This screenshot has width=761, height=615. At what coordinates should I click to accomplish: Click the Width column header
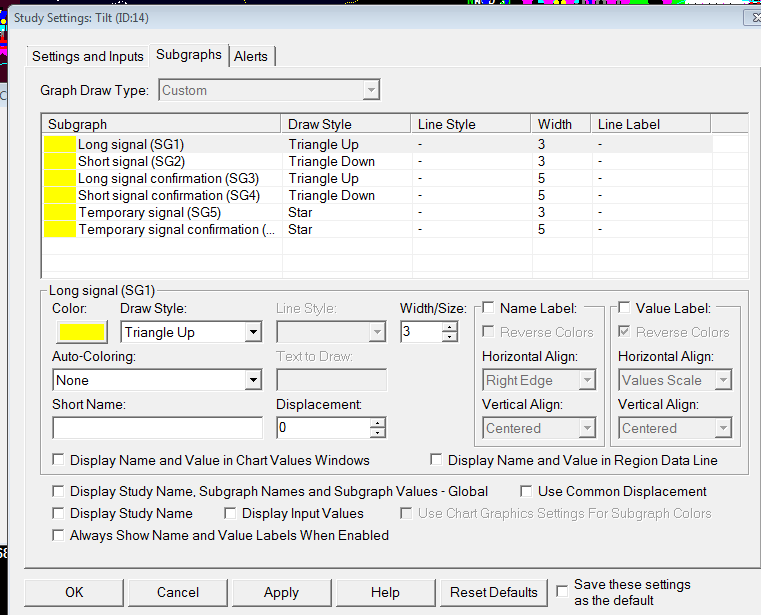click(x=561, y=124)
